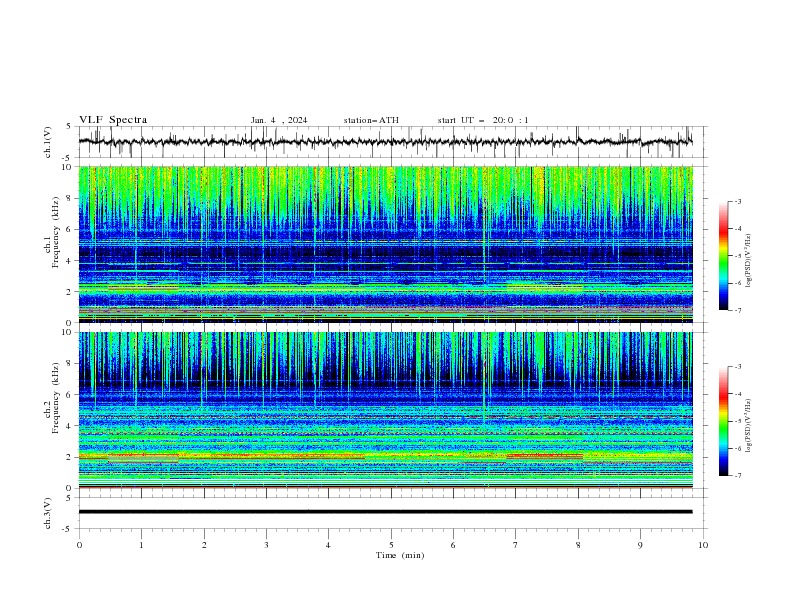Click the 10 tick label on the time axis
The height and width of the screenshot is (612, 792).
click(x=703, y=545)
